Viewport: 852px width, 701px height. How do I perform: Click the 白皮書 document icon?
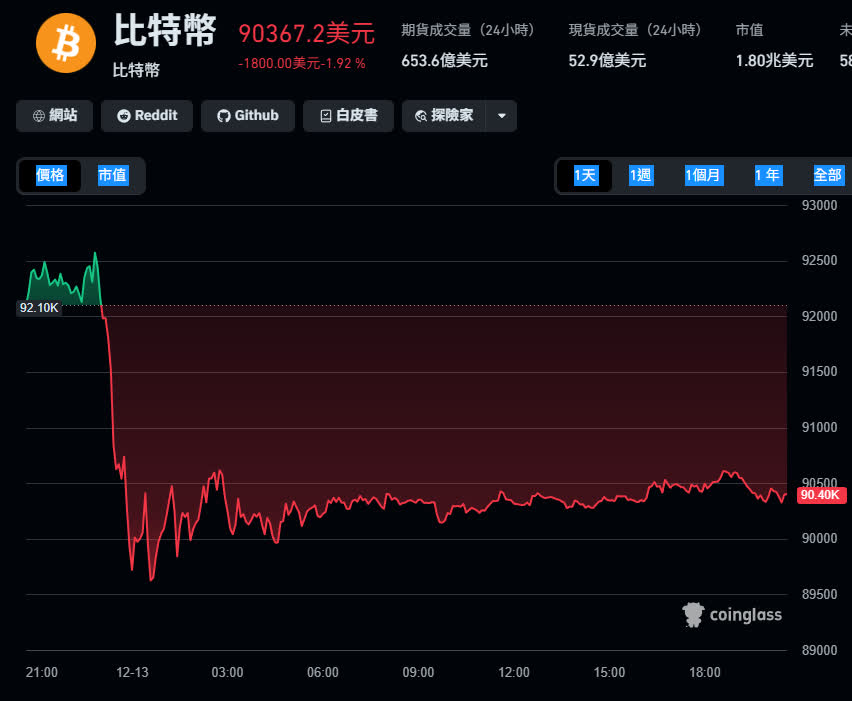tap(325, 116)
